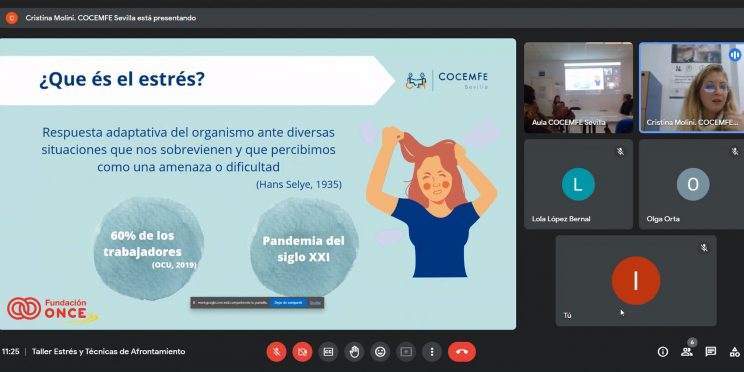
Task: Click the red I avatar
Action: click(x=636, y=280)
